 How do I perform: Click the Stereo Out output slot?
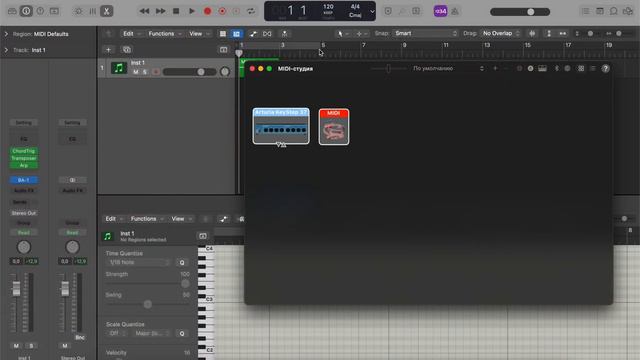[24, 213]
